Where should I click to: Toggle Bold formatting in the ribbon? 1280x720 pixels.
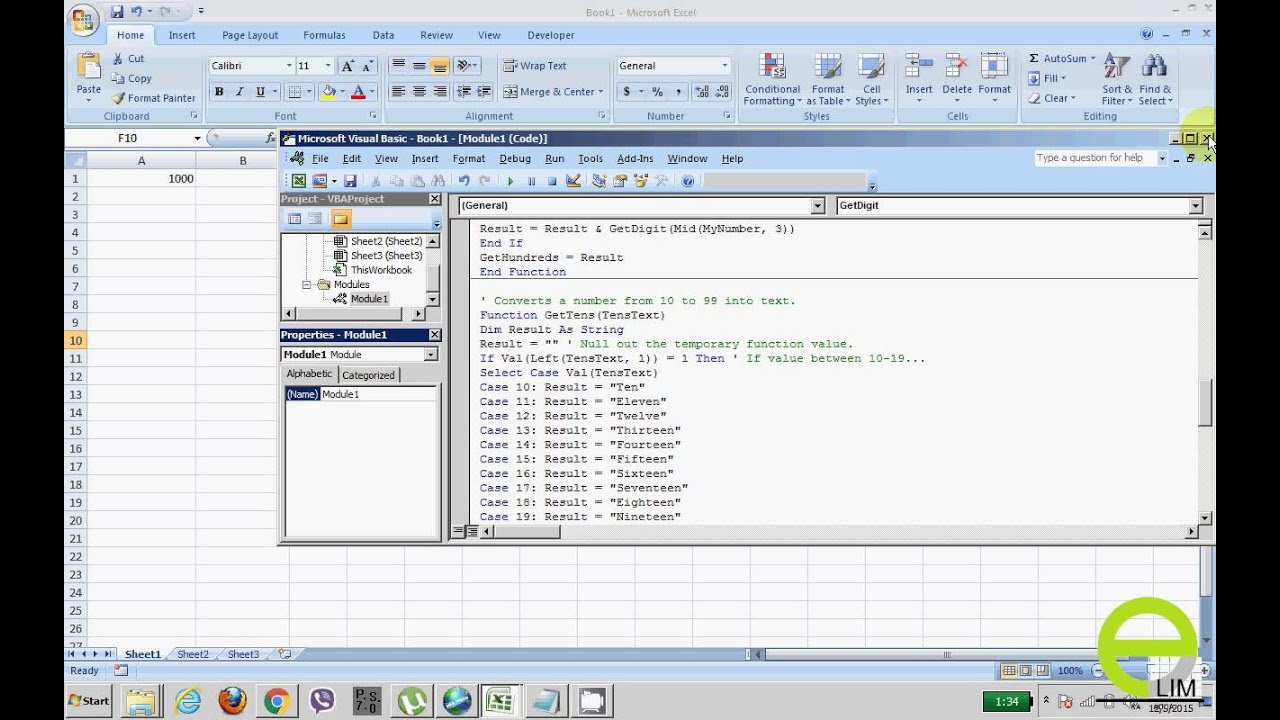[x=219, y=92]
